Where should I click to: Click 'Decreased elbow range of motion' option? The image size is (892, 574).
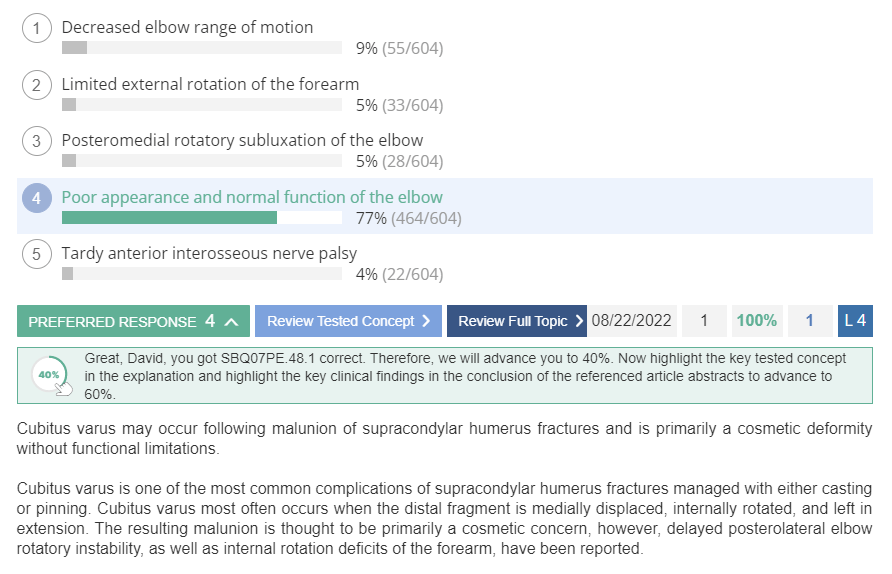pyautogui.click(x=187, y=27)
